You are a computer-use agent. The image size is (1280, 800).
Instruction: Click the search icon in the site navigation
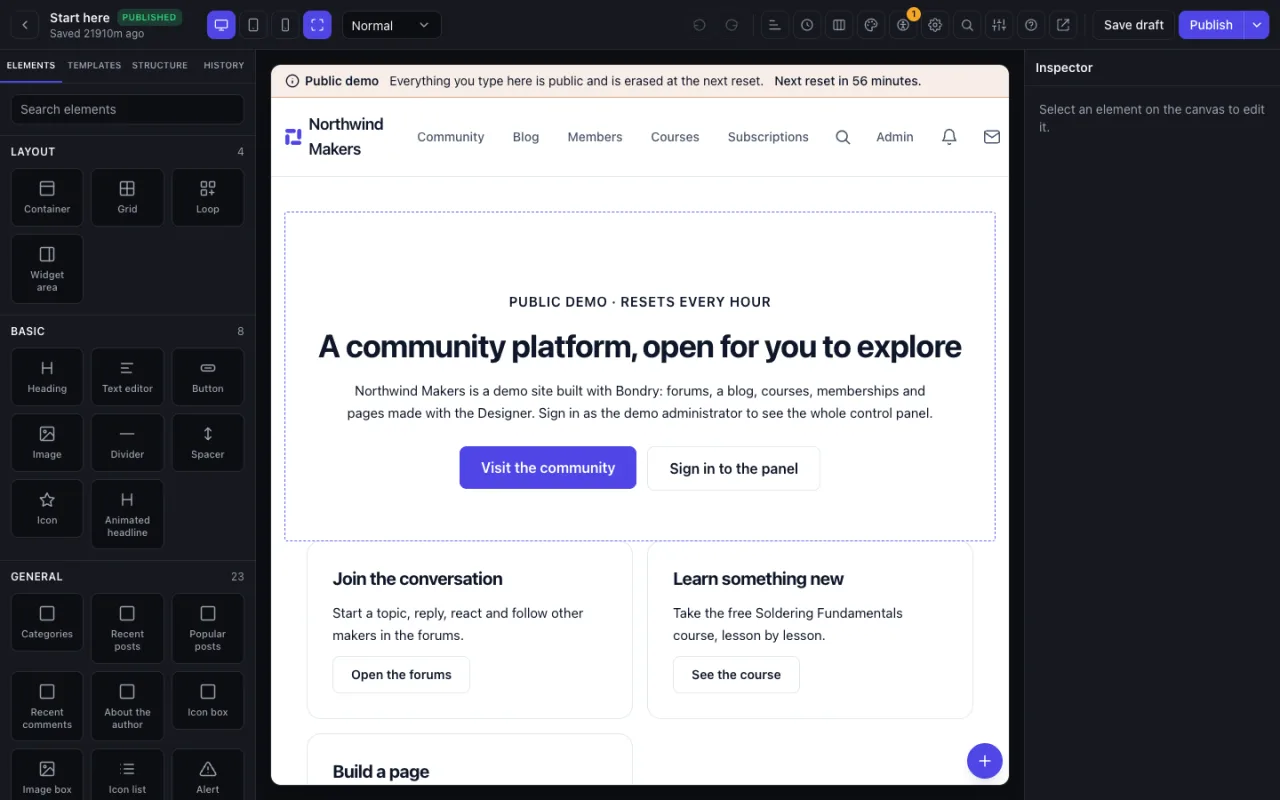(x=843, y=137)
